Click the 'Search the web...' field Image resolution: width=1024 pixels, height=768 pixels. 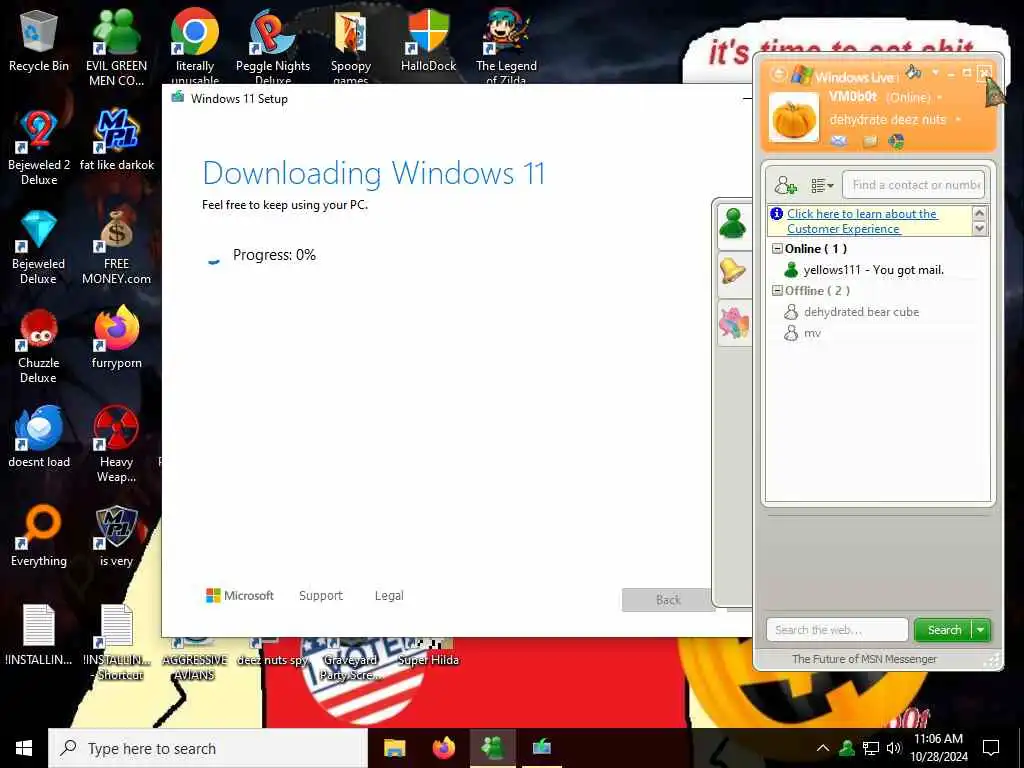837,630
